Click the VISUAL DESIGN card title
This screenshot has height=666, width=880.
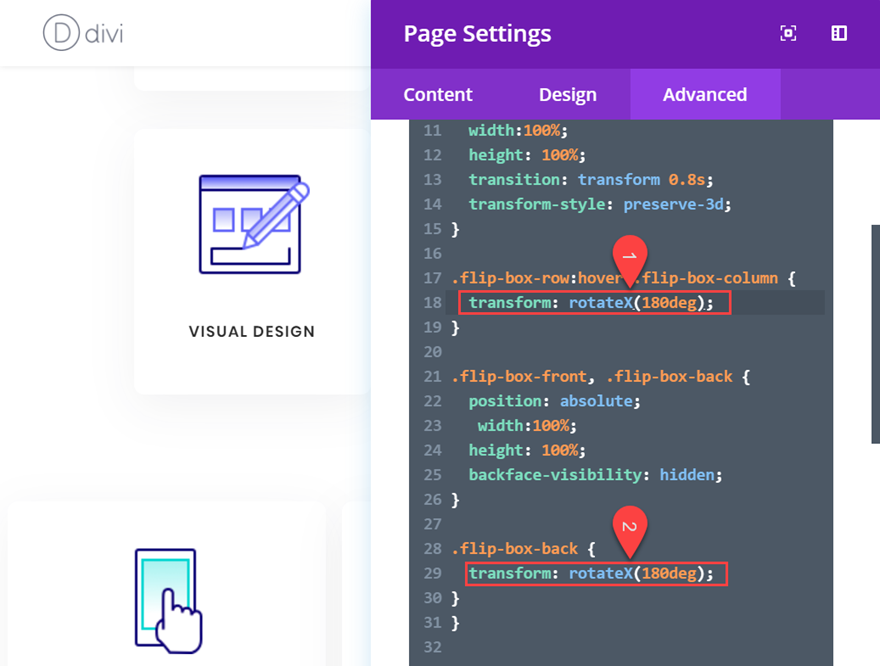point(251,332)
